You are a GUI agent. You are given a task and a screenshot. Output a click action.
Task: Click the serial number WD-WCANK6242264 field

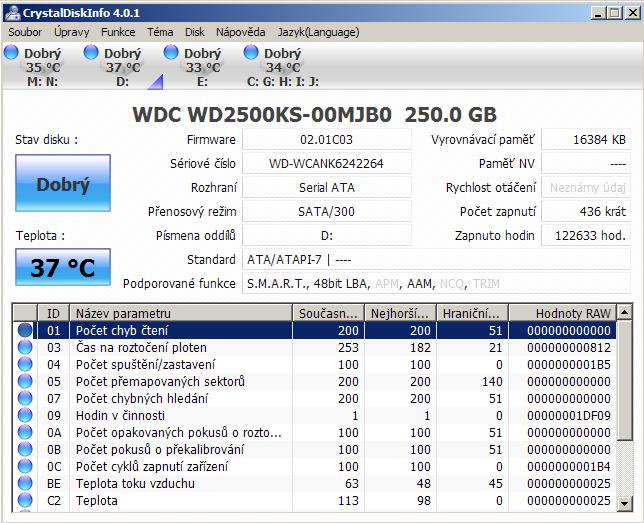(327, 164)
